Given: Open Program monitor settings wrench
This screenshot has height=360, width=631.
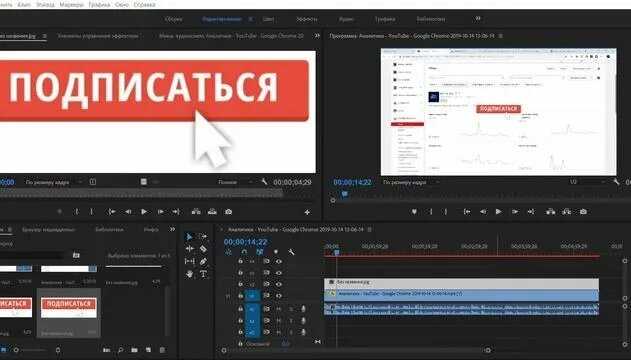Looking at the screenshot, I should tap(616, 182).
